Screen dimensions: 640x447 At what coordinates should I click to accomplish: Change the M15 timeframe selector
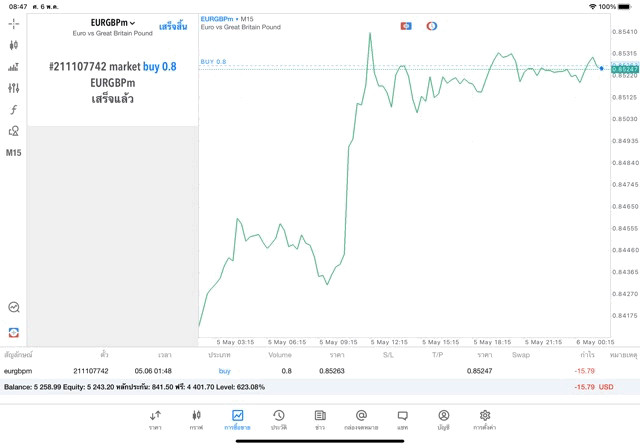[13, 153]
